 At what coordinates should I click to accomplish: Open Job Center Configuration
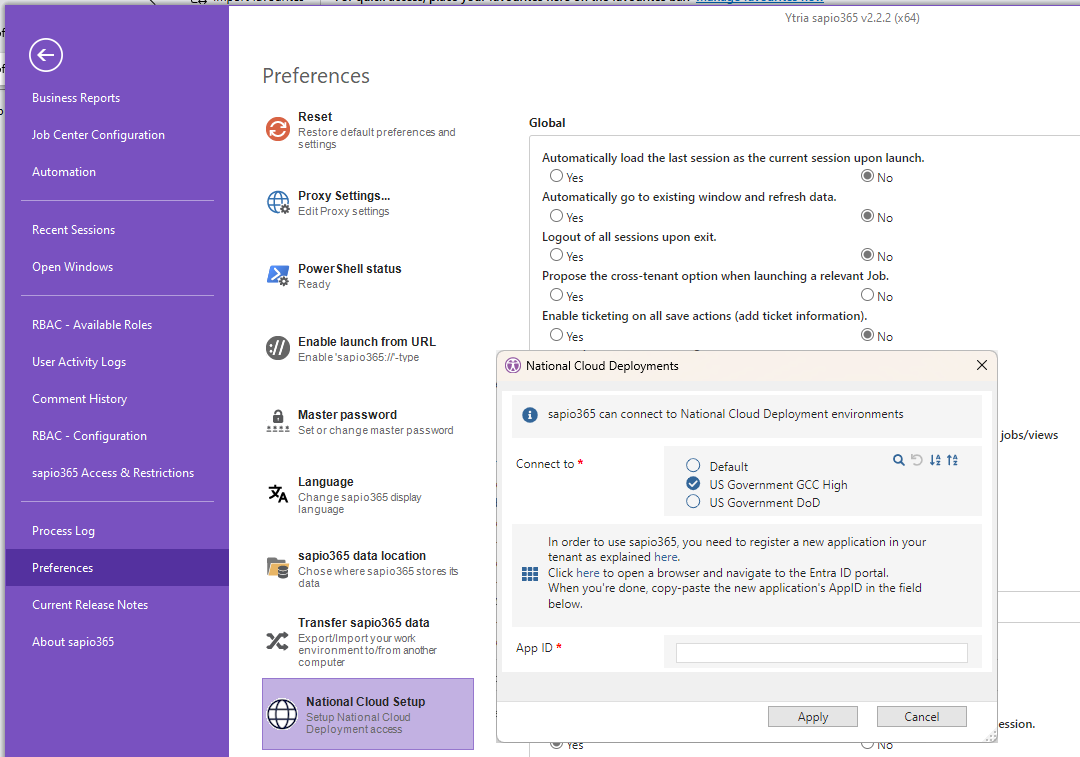click(98, 135)
